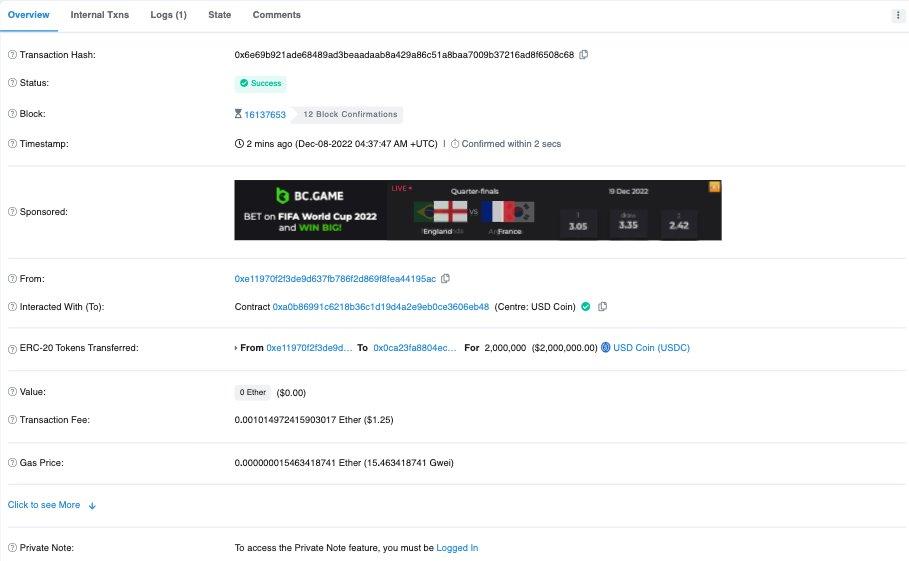909x561 pixels.
Task: Click the (Centre: USD Coin) label
Action: [x=535, y=307]
